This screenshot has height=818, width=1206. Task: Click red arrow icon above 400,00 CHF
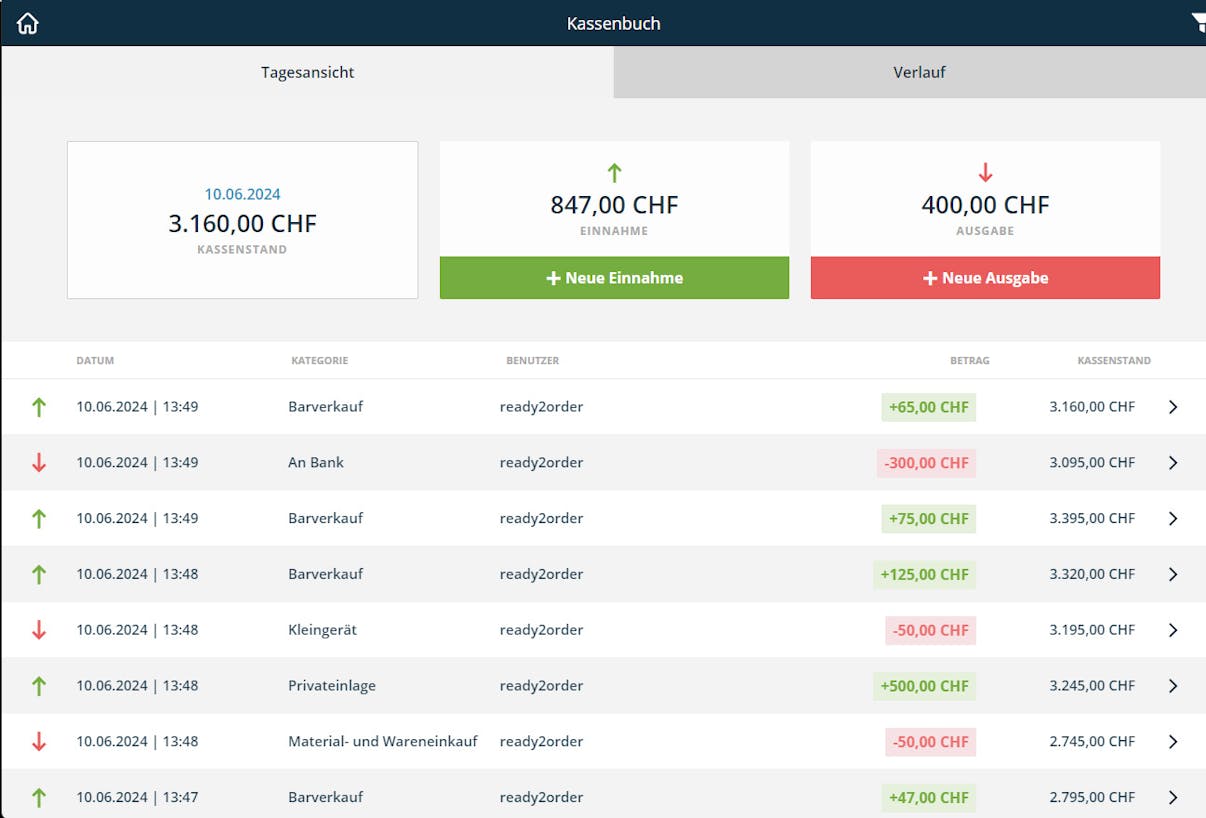point(985,173)
